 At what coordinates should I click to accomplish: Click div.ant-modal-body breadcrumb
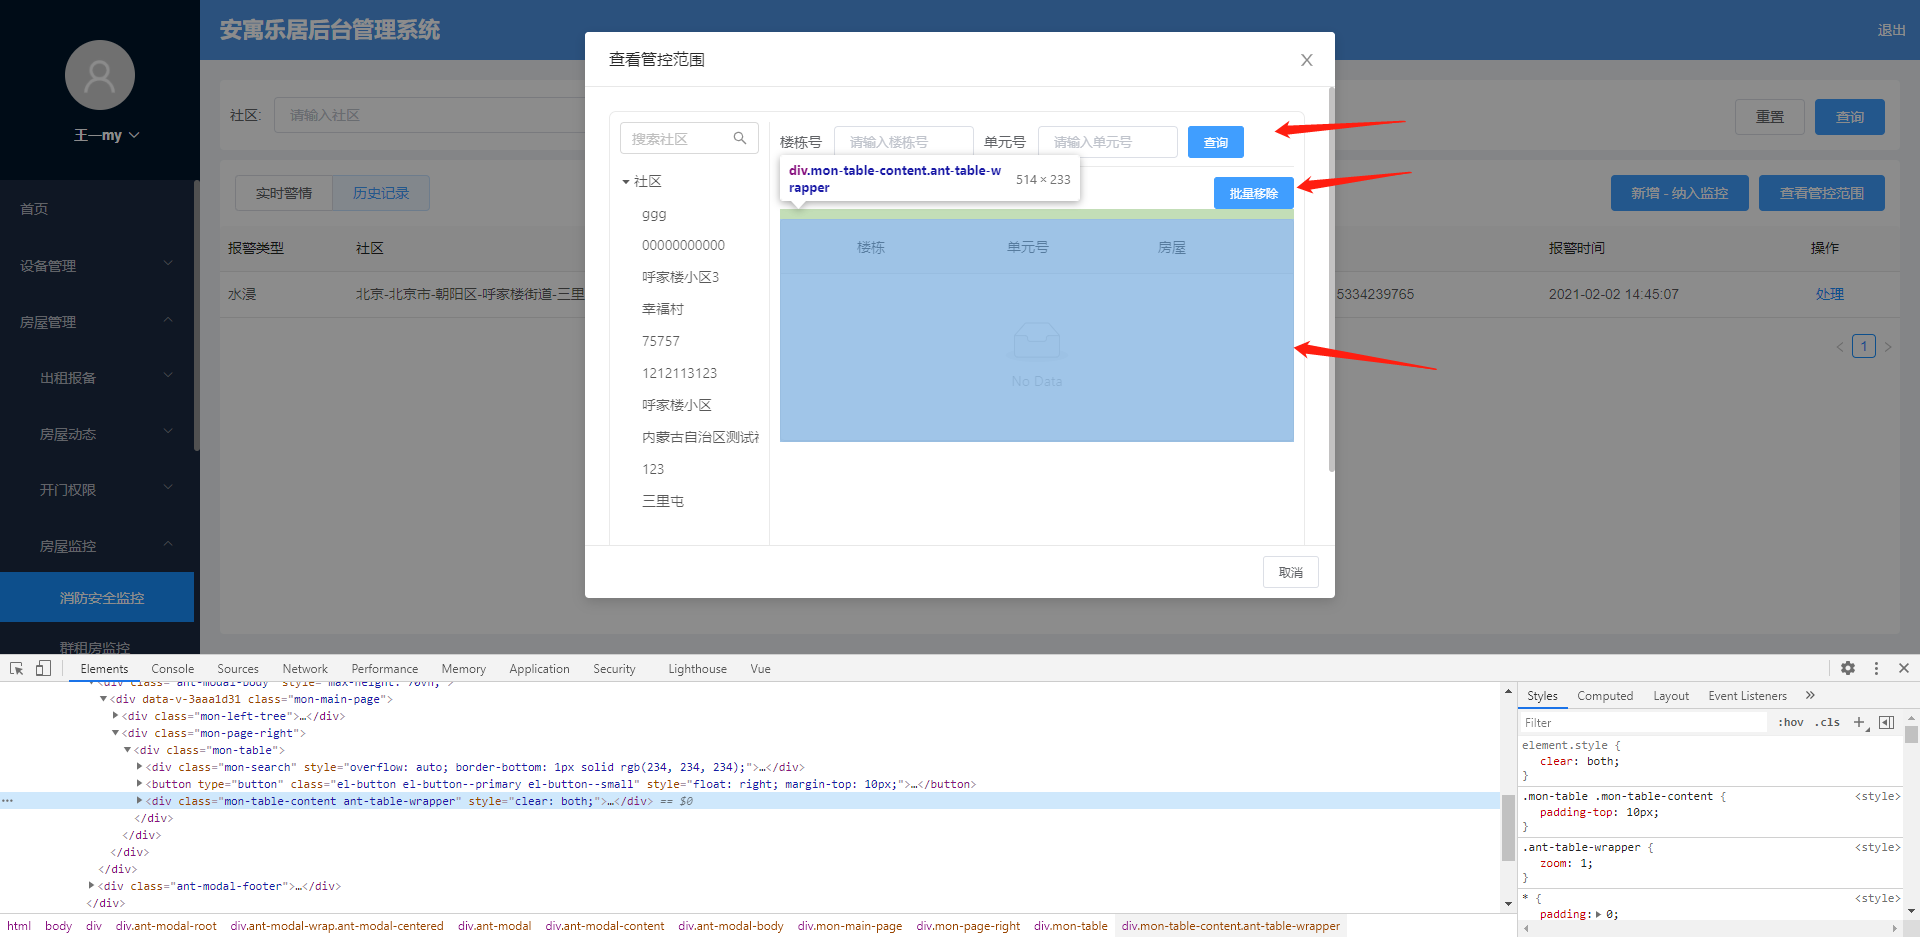click(x=731, y=926)
